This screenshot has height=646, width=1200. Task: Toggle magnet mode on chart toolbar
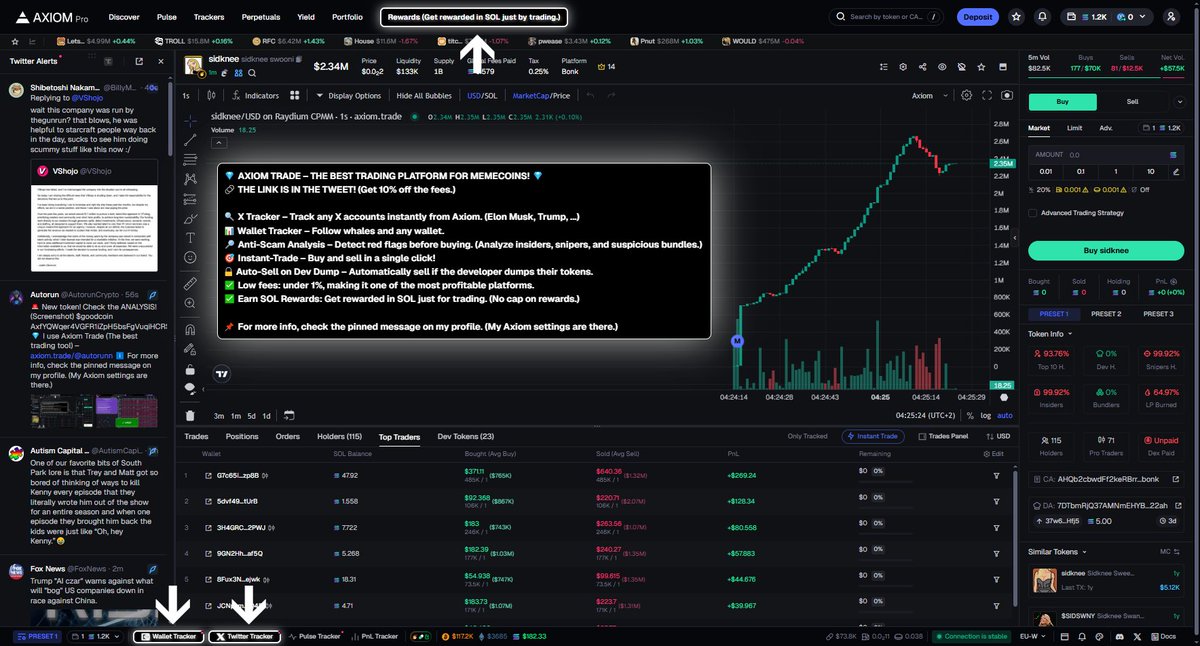click(x=190, y=329)
